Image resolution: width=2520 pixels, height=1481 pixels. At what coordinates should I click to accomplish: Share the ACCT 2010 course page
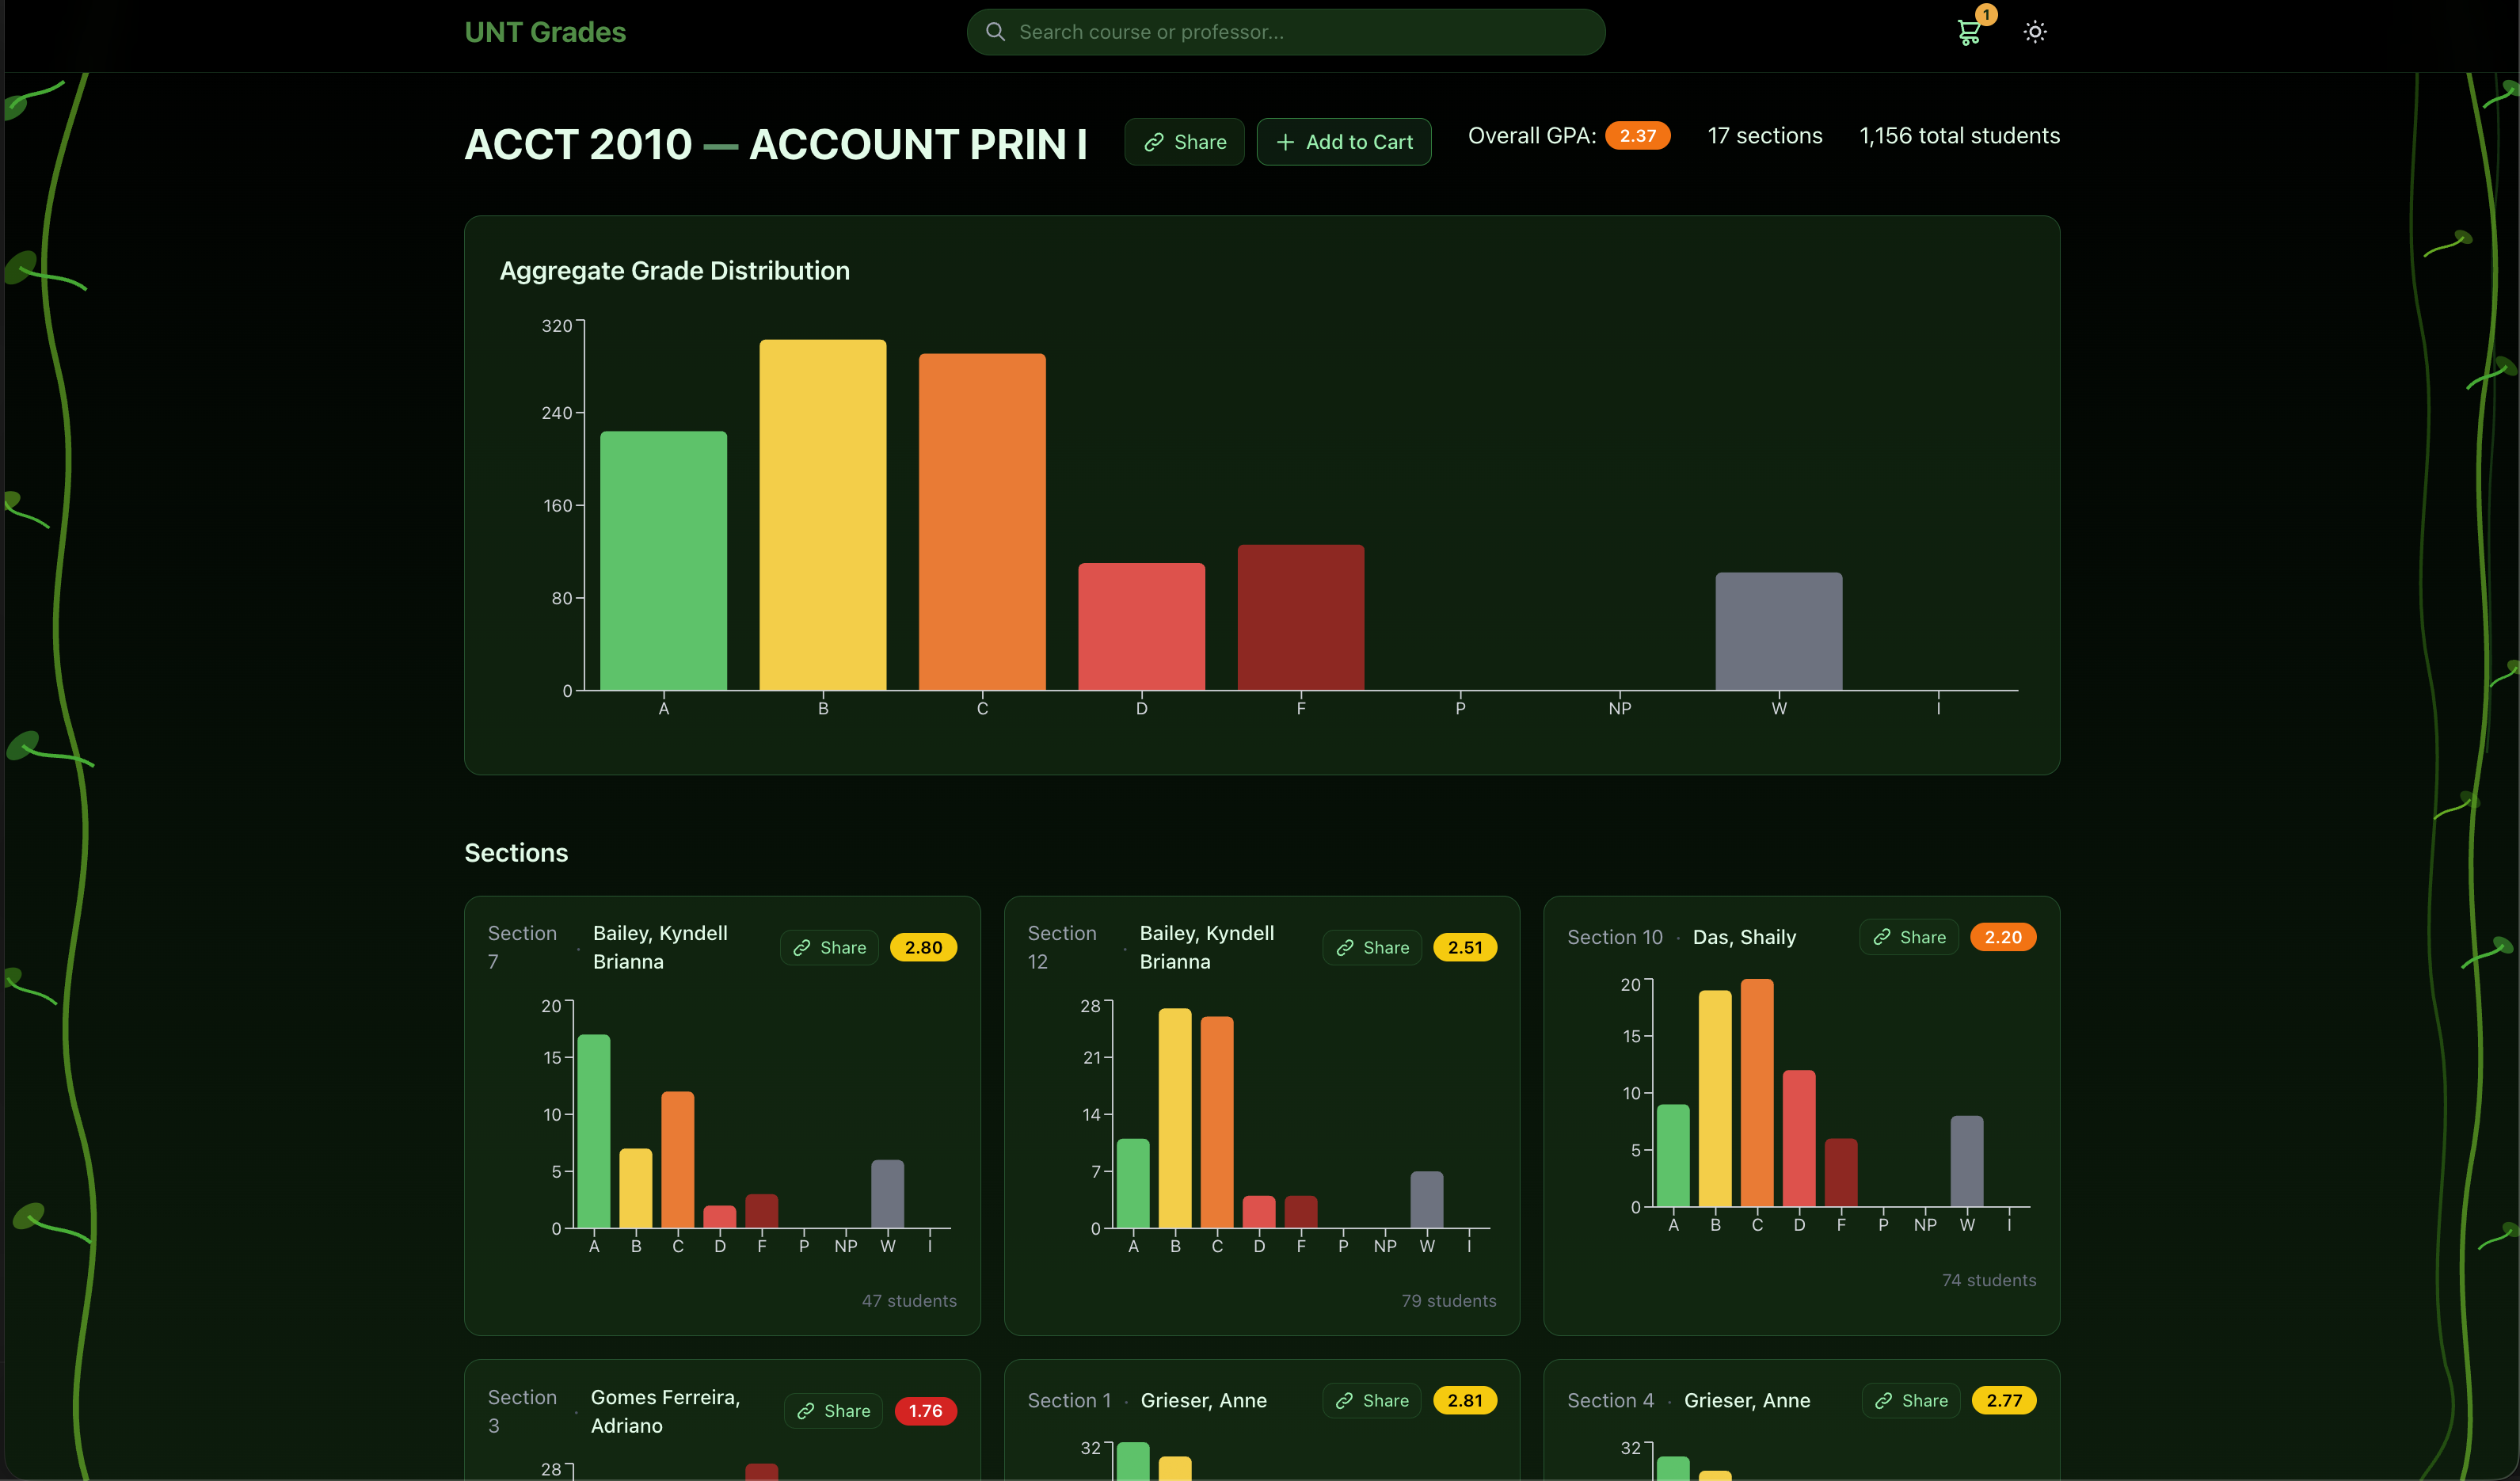coord(1184,142)
